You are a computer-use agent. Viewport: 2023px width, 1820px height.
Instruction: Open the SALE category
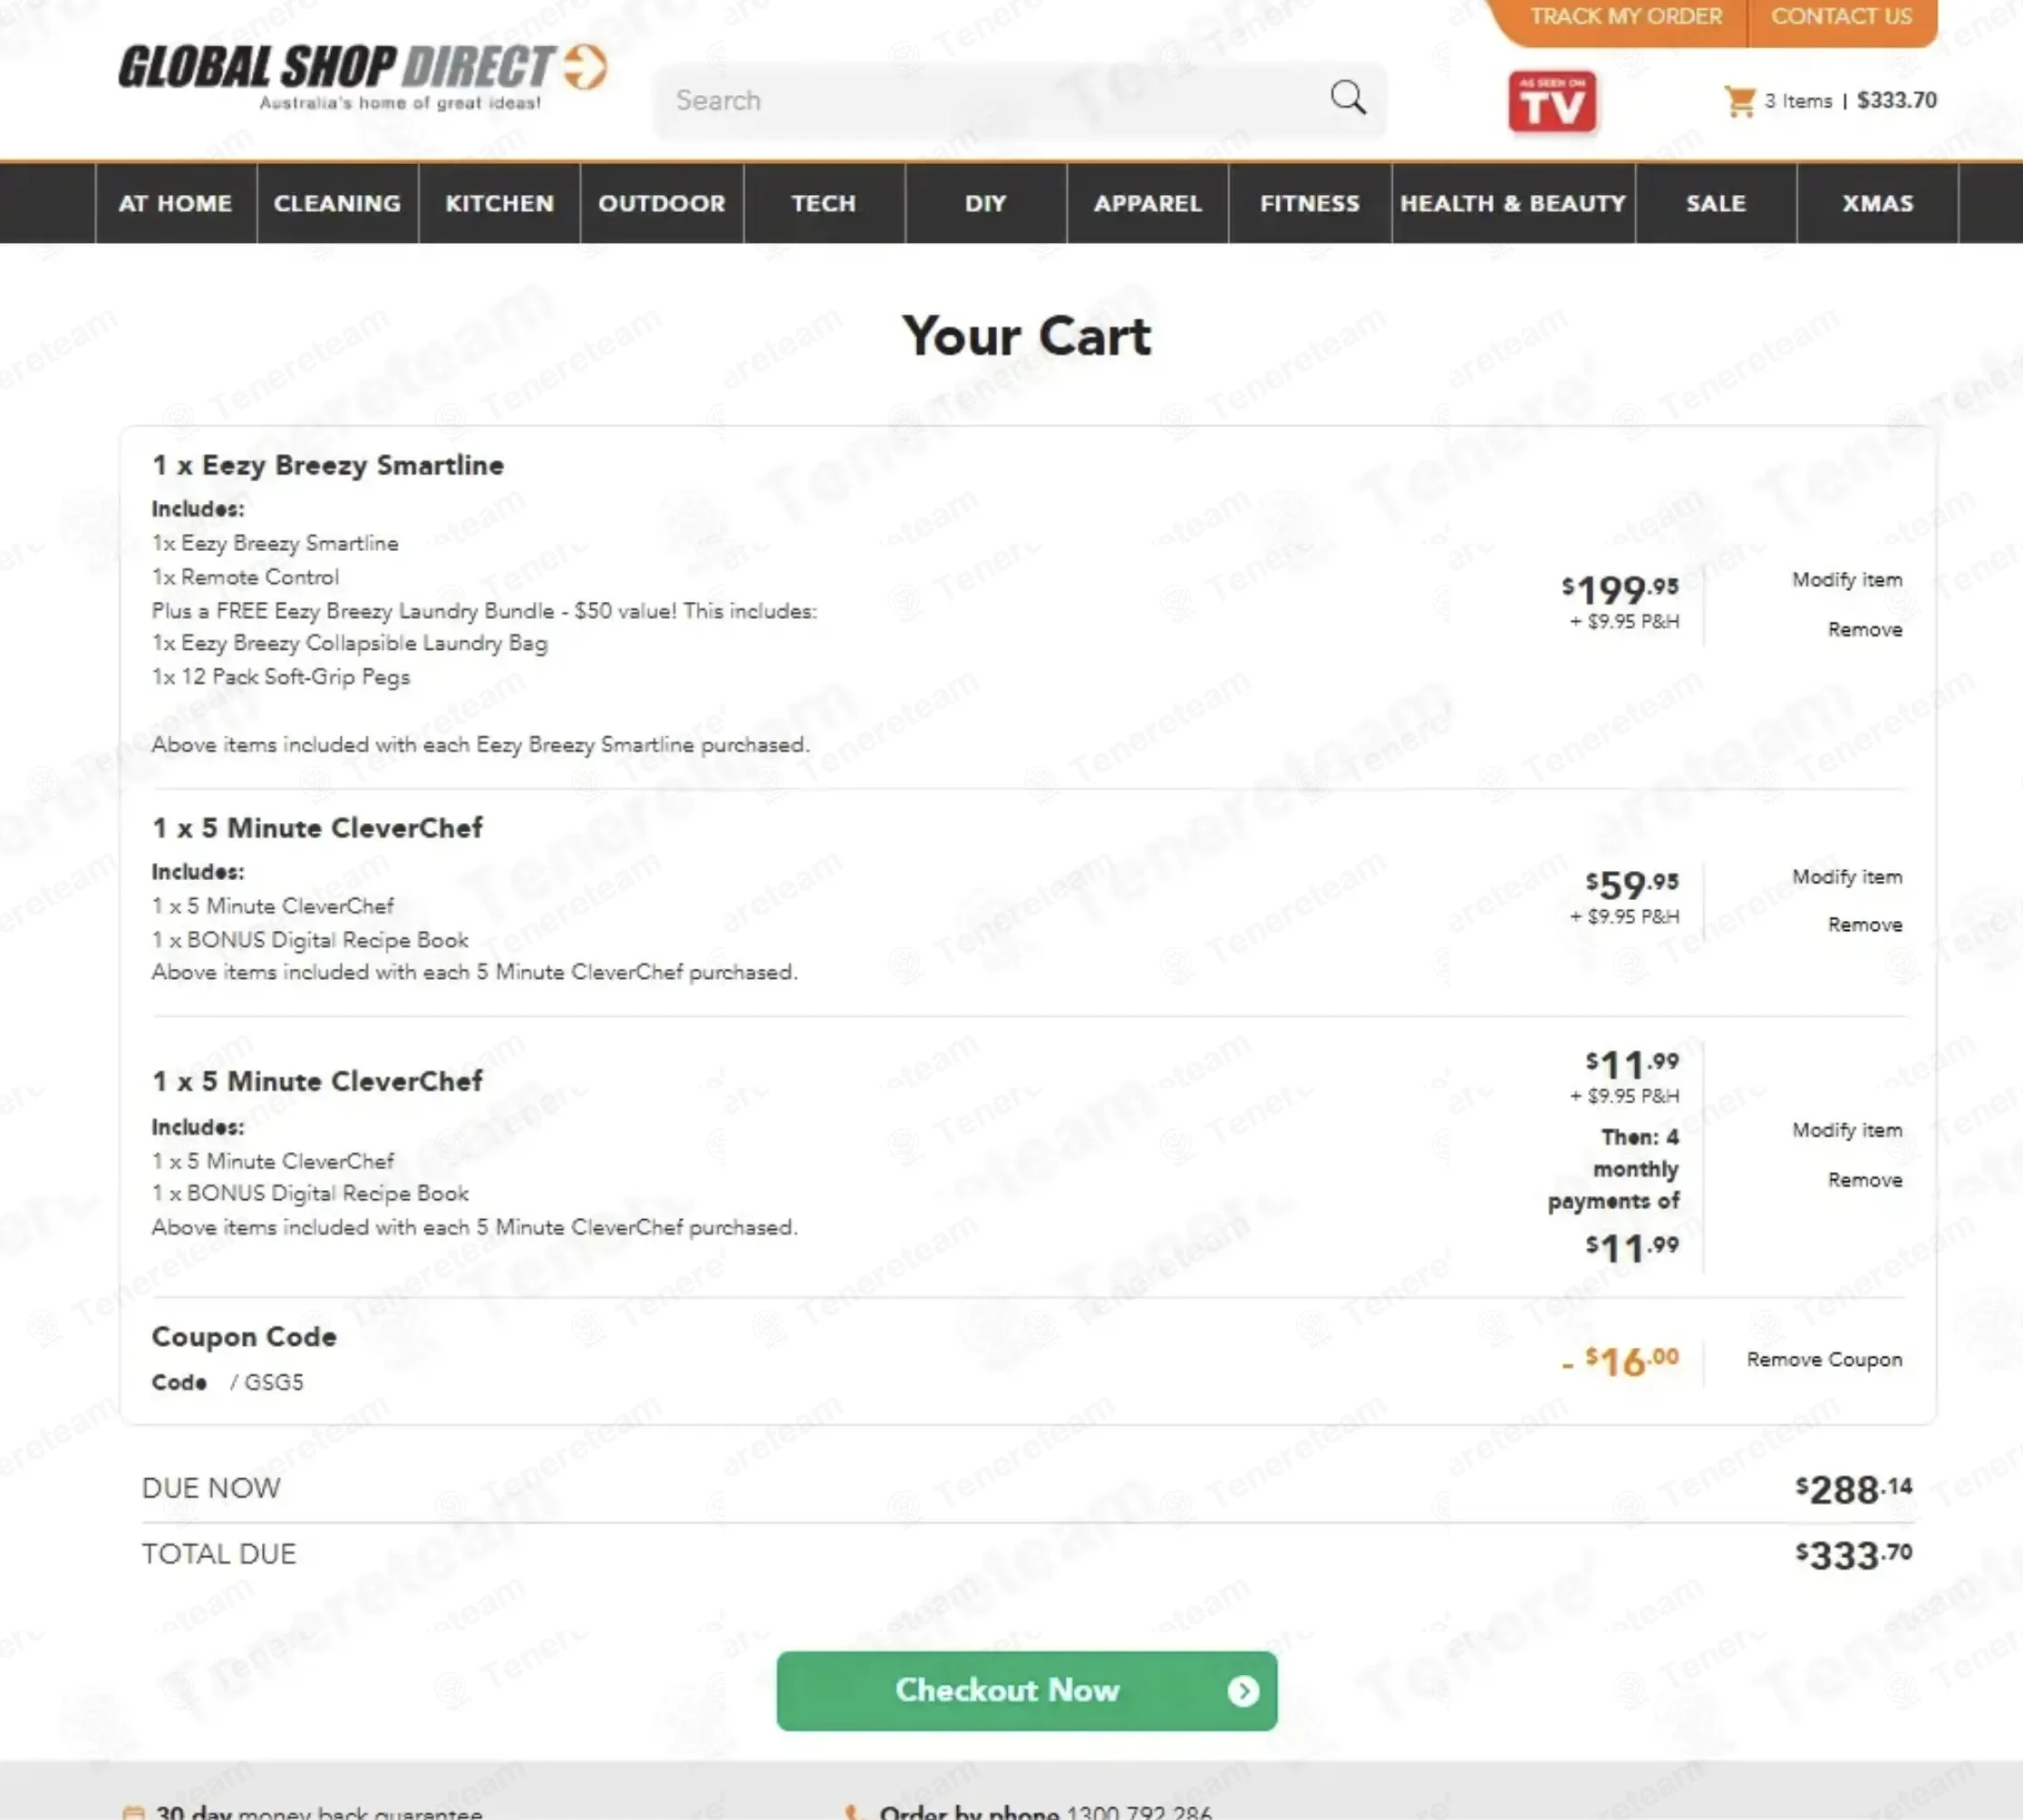[x=1716, y=203]
